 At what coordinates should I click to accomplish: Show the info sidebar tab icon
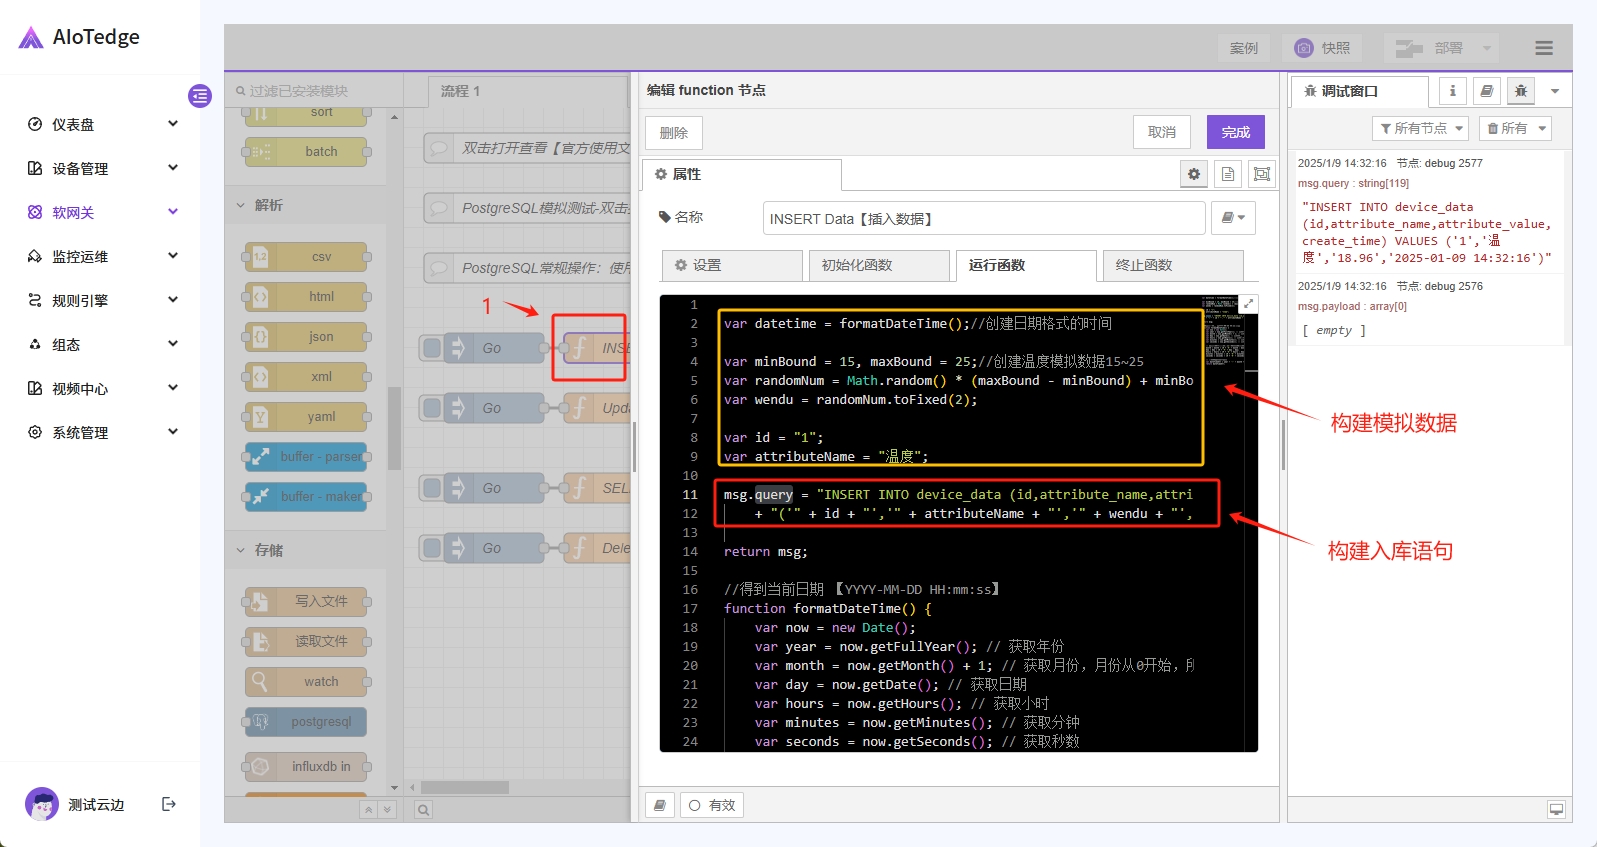pos(1453,91)
